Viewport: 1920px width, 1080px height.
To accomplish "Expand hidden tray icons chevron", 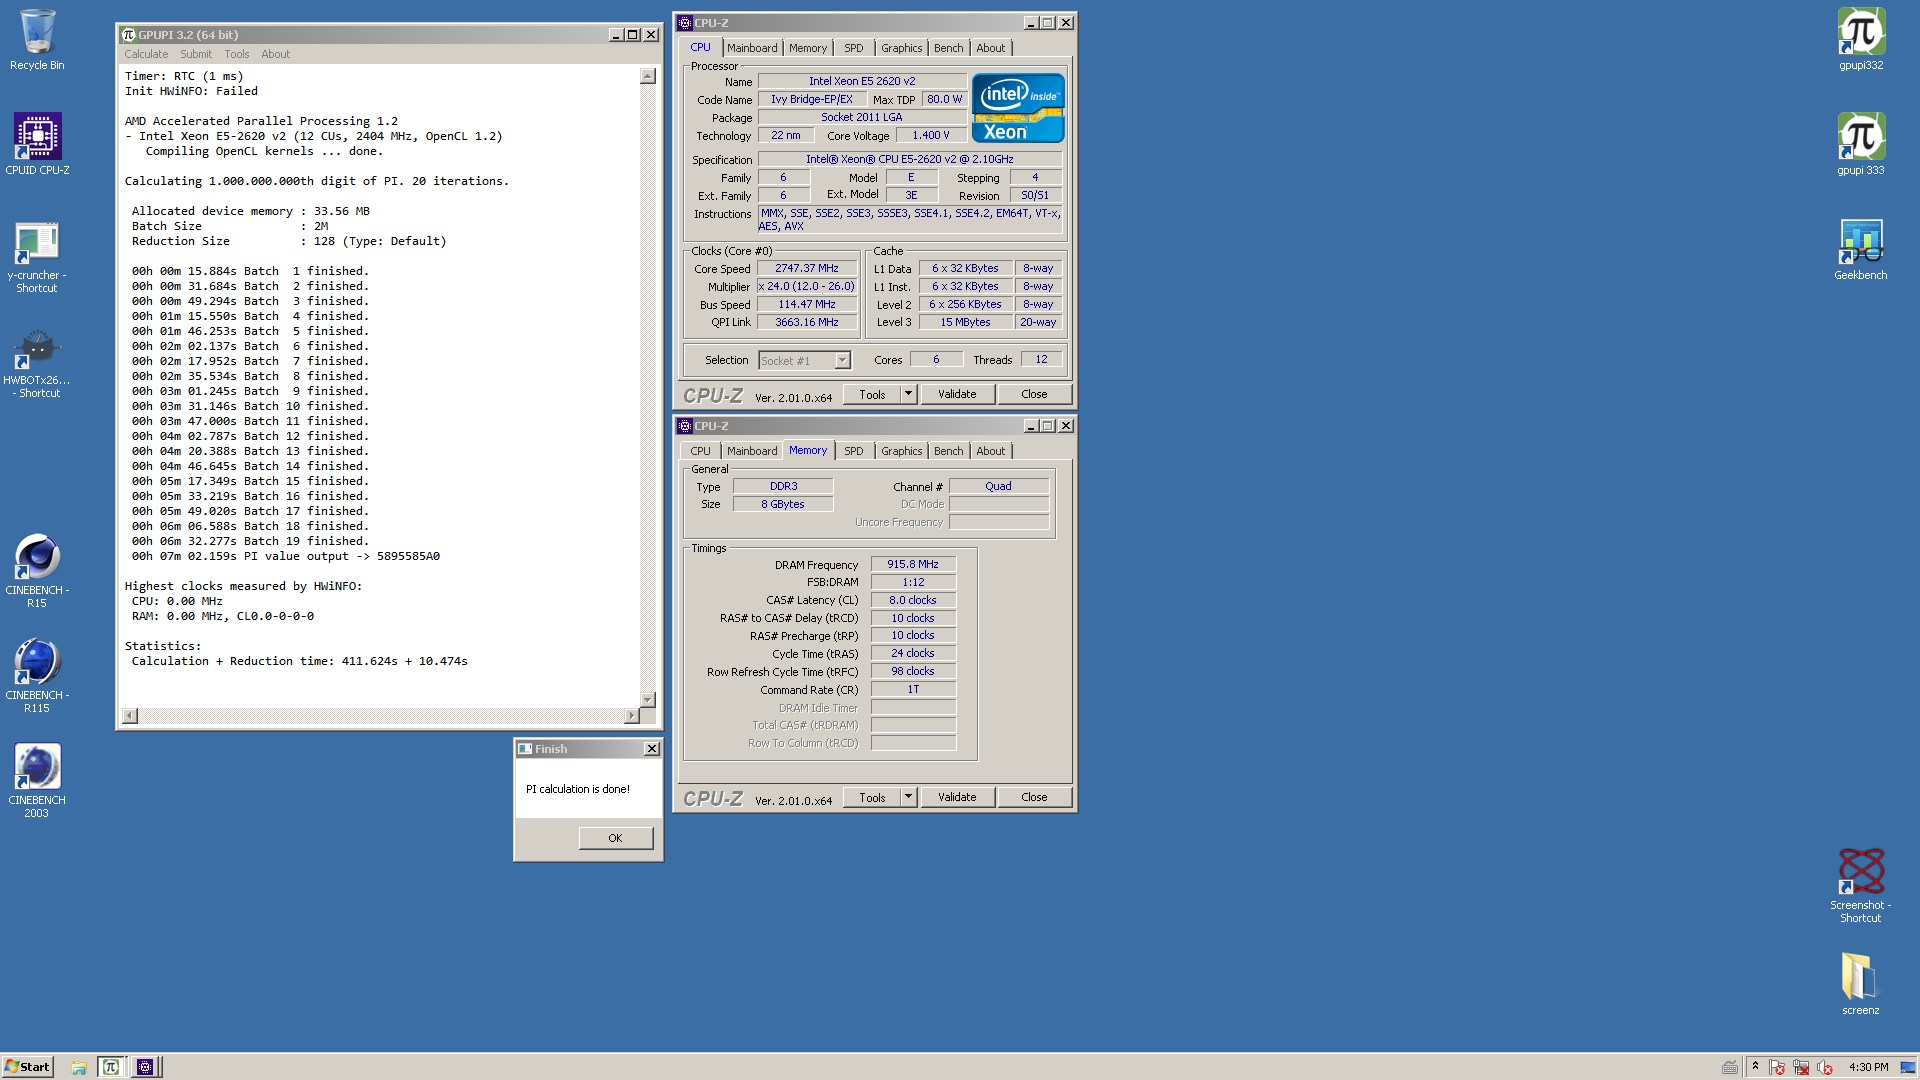I will tap(1755, 1067).
